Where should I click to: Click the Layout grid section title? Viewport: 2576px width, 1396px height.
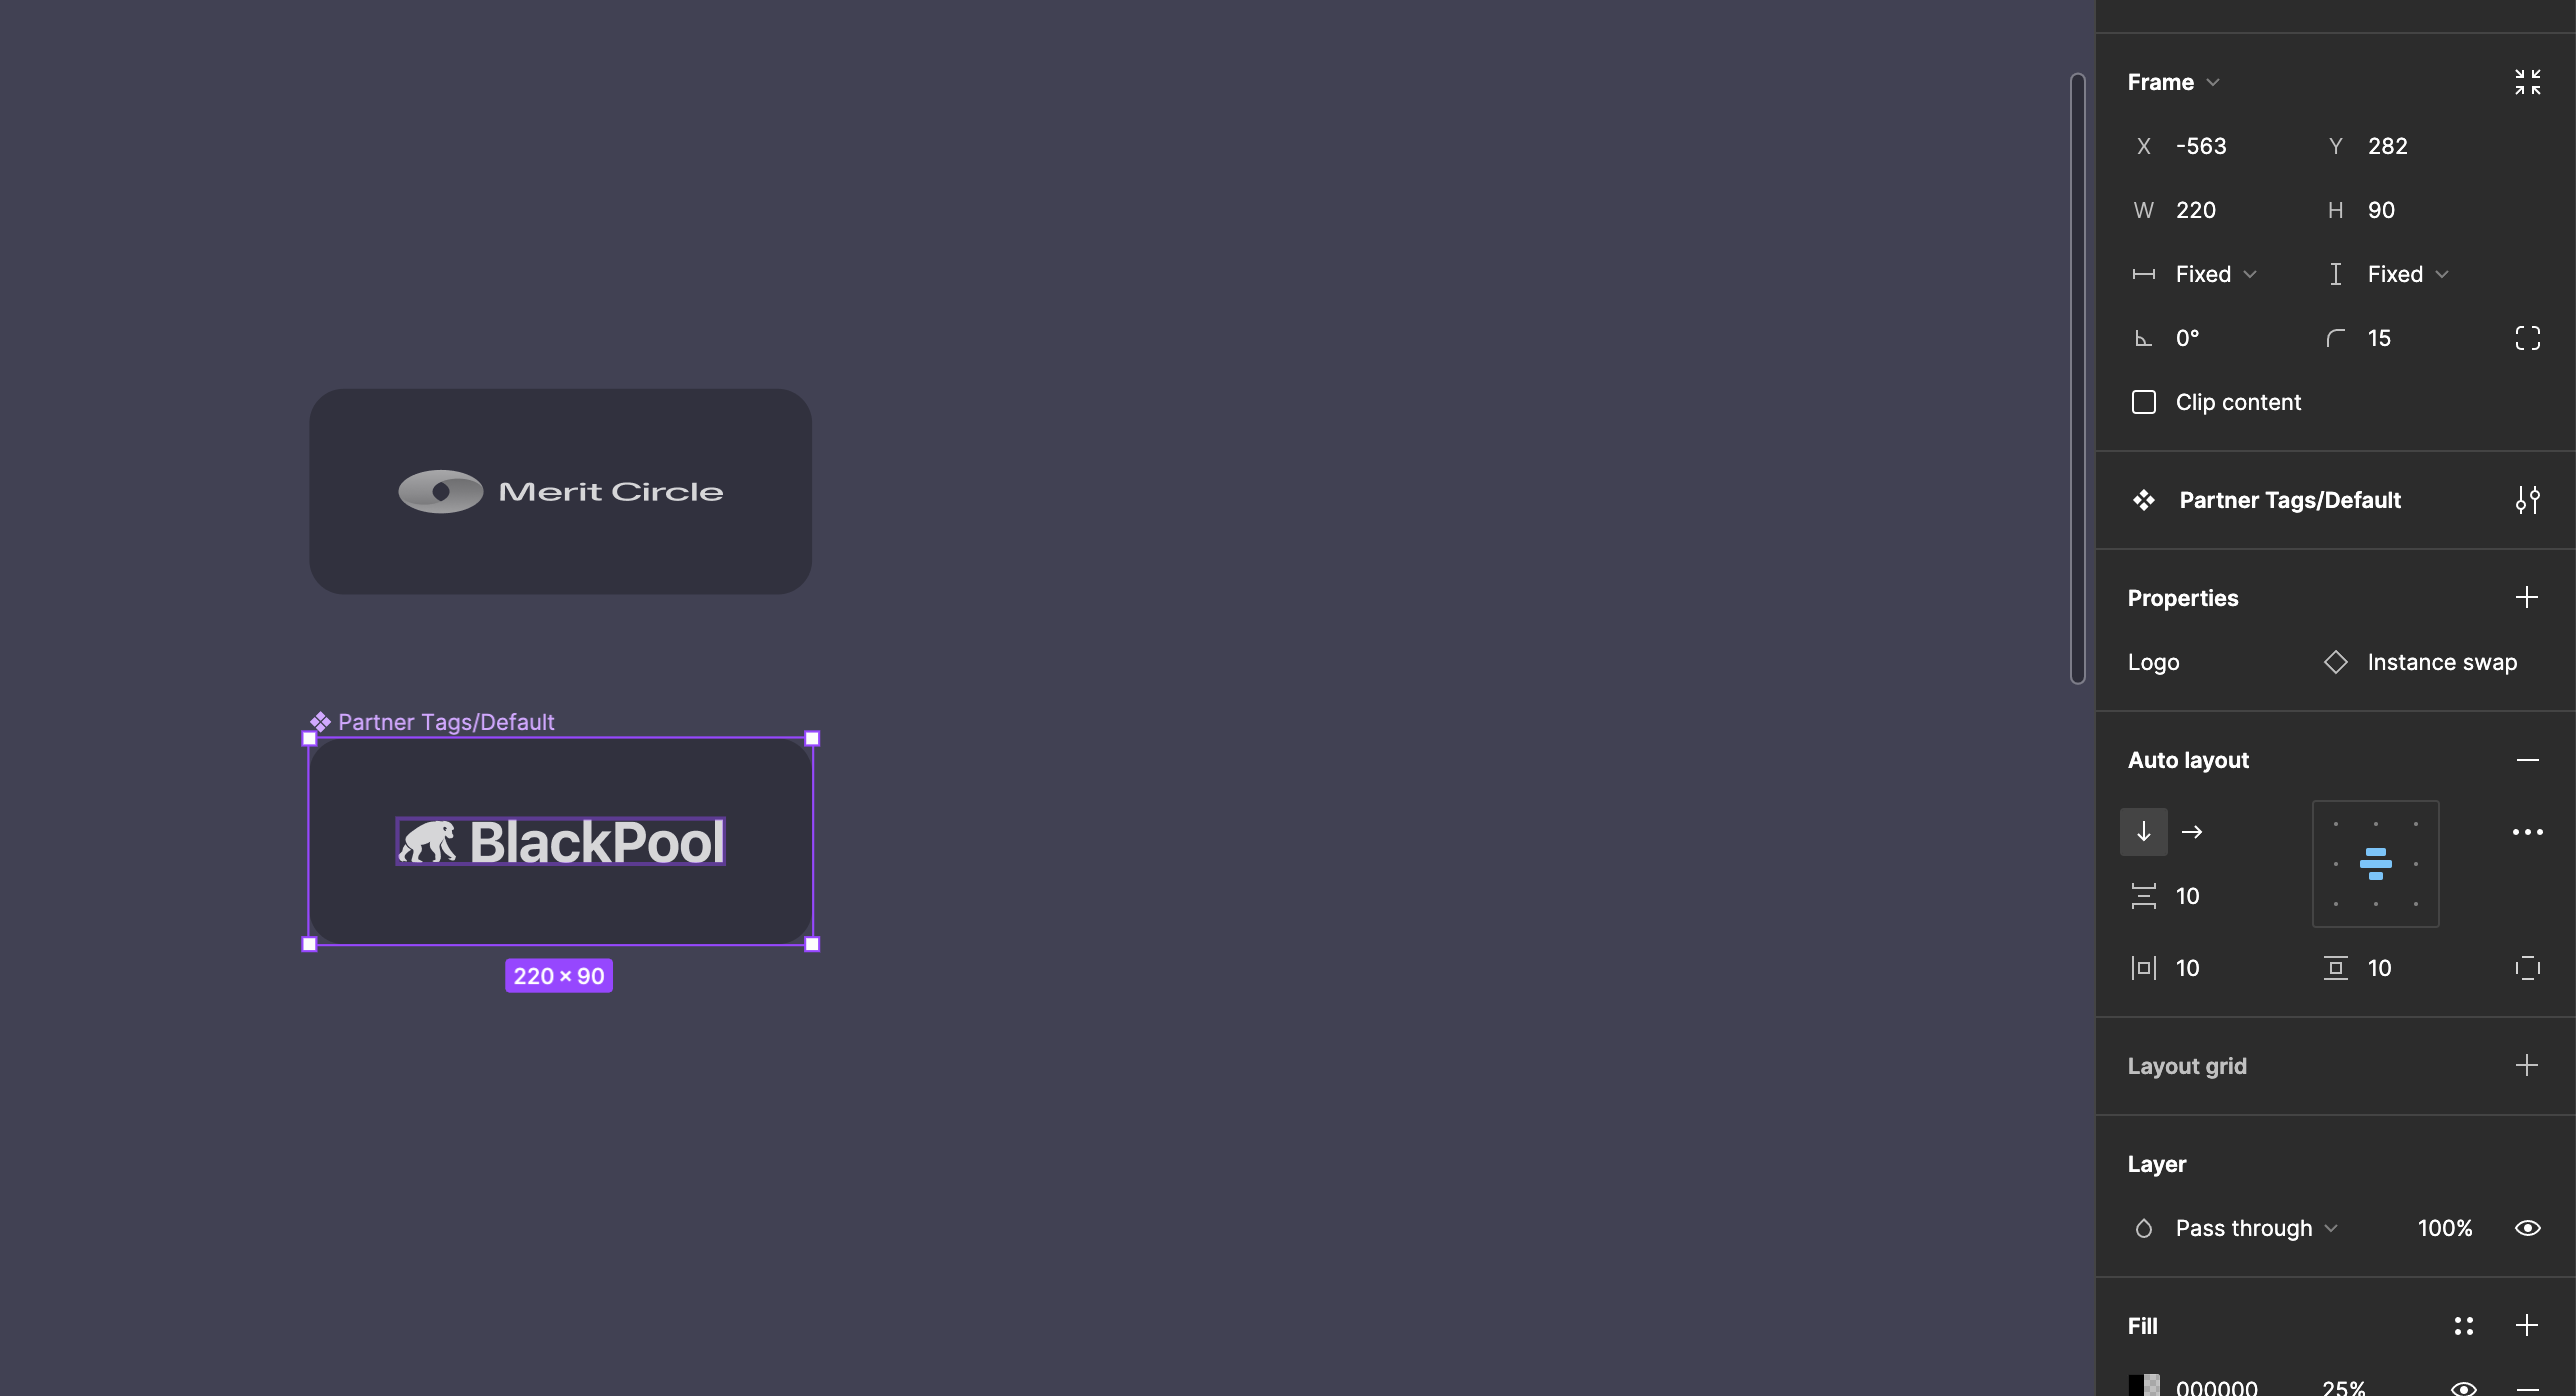pyautogui.click(x=2187, y=1066)
